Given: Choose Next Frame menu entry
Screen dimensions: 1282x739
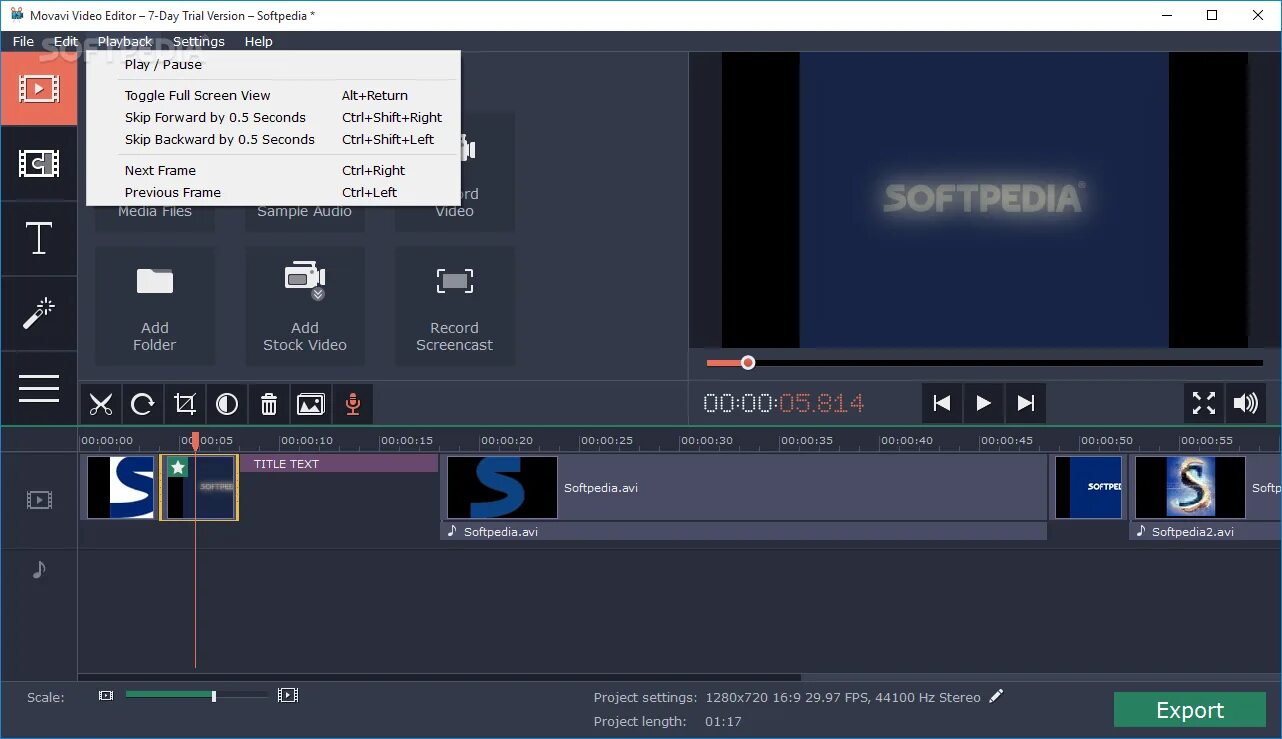Looking at the screenshot, I should point(273,170).
